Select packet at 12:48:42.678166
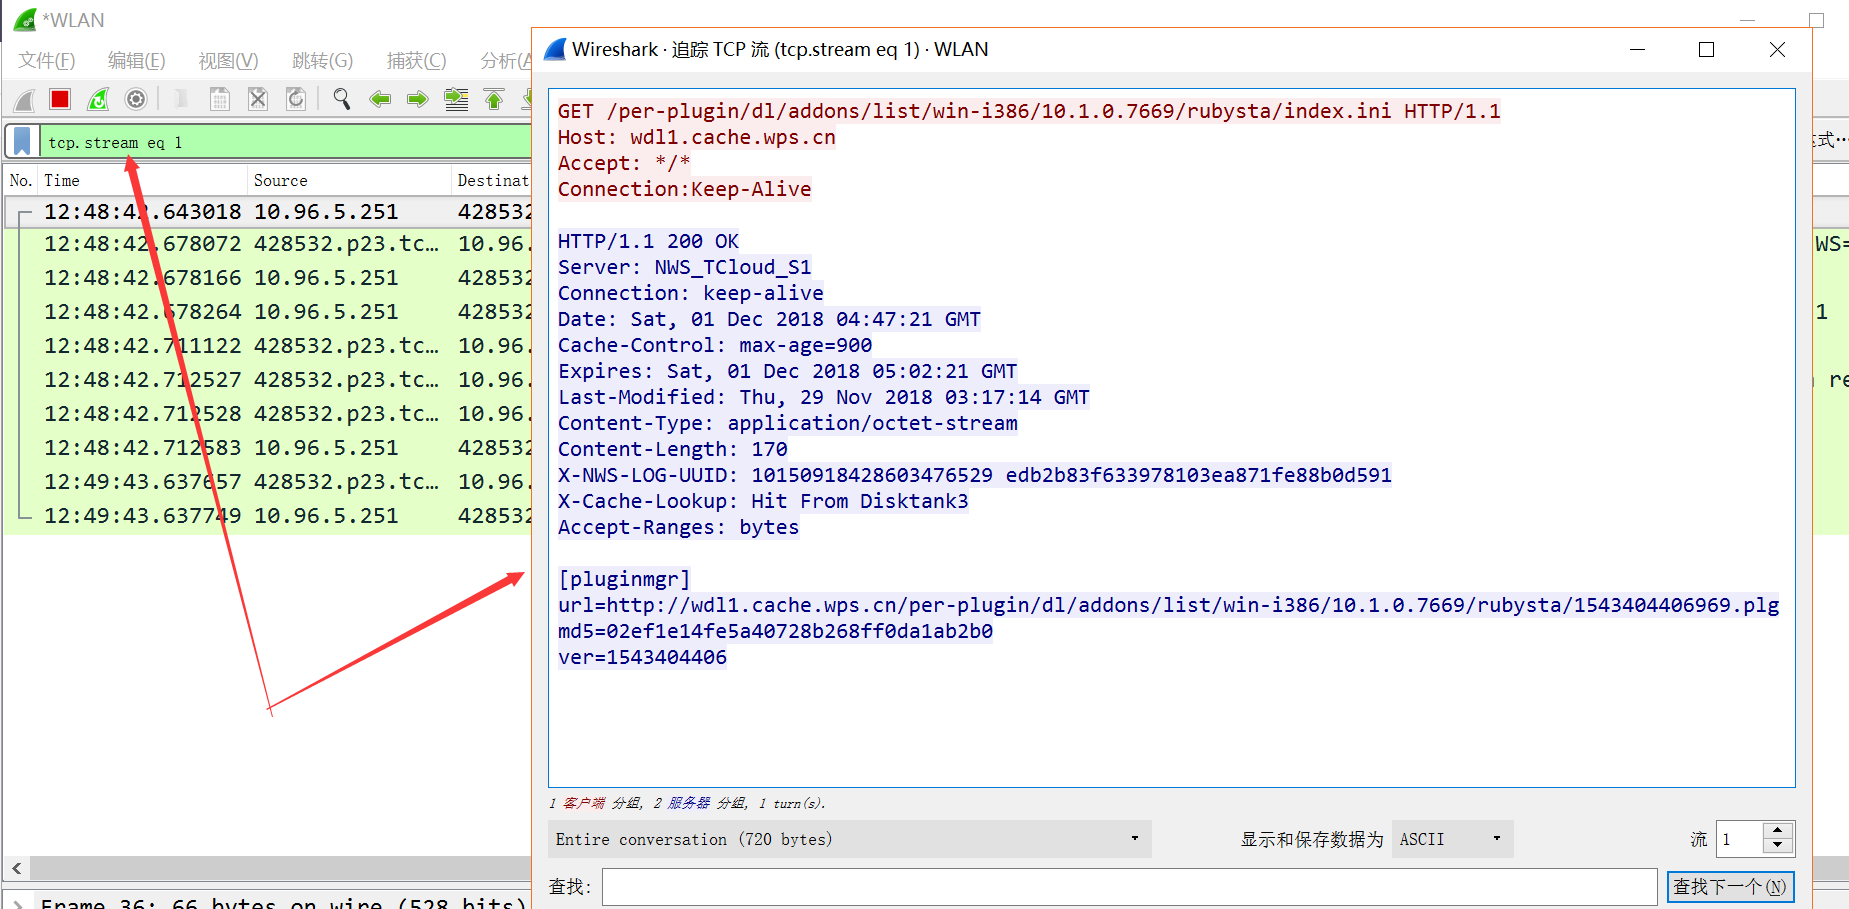The height and width of the screenshot is (909, 1849). (x=268, y=278)
